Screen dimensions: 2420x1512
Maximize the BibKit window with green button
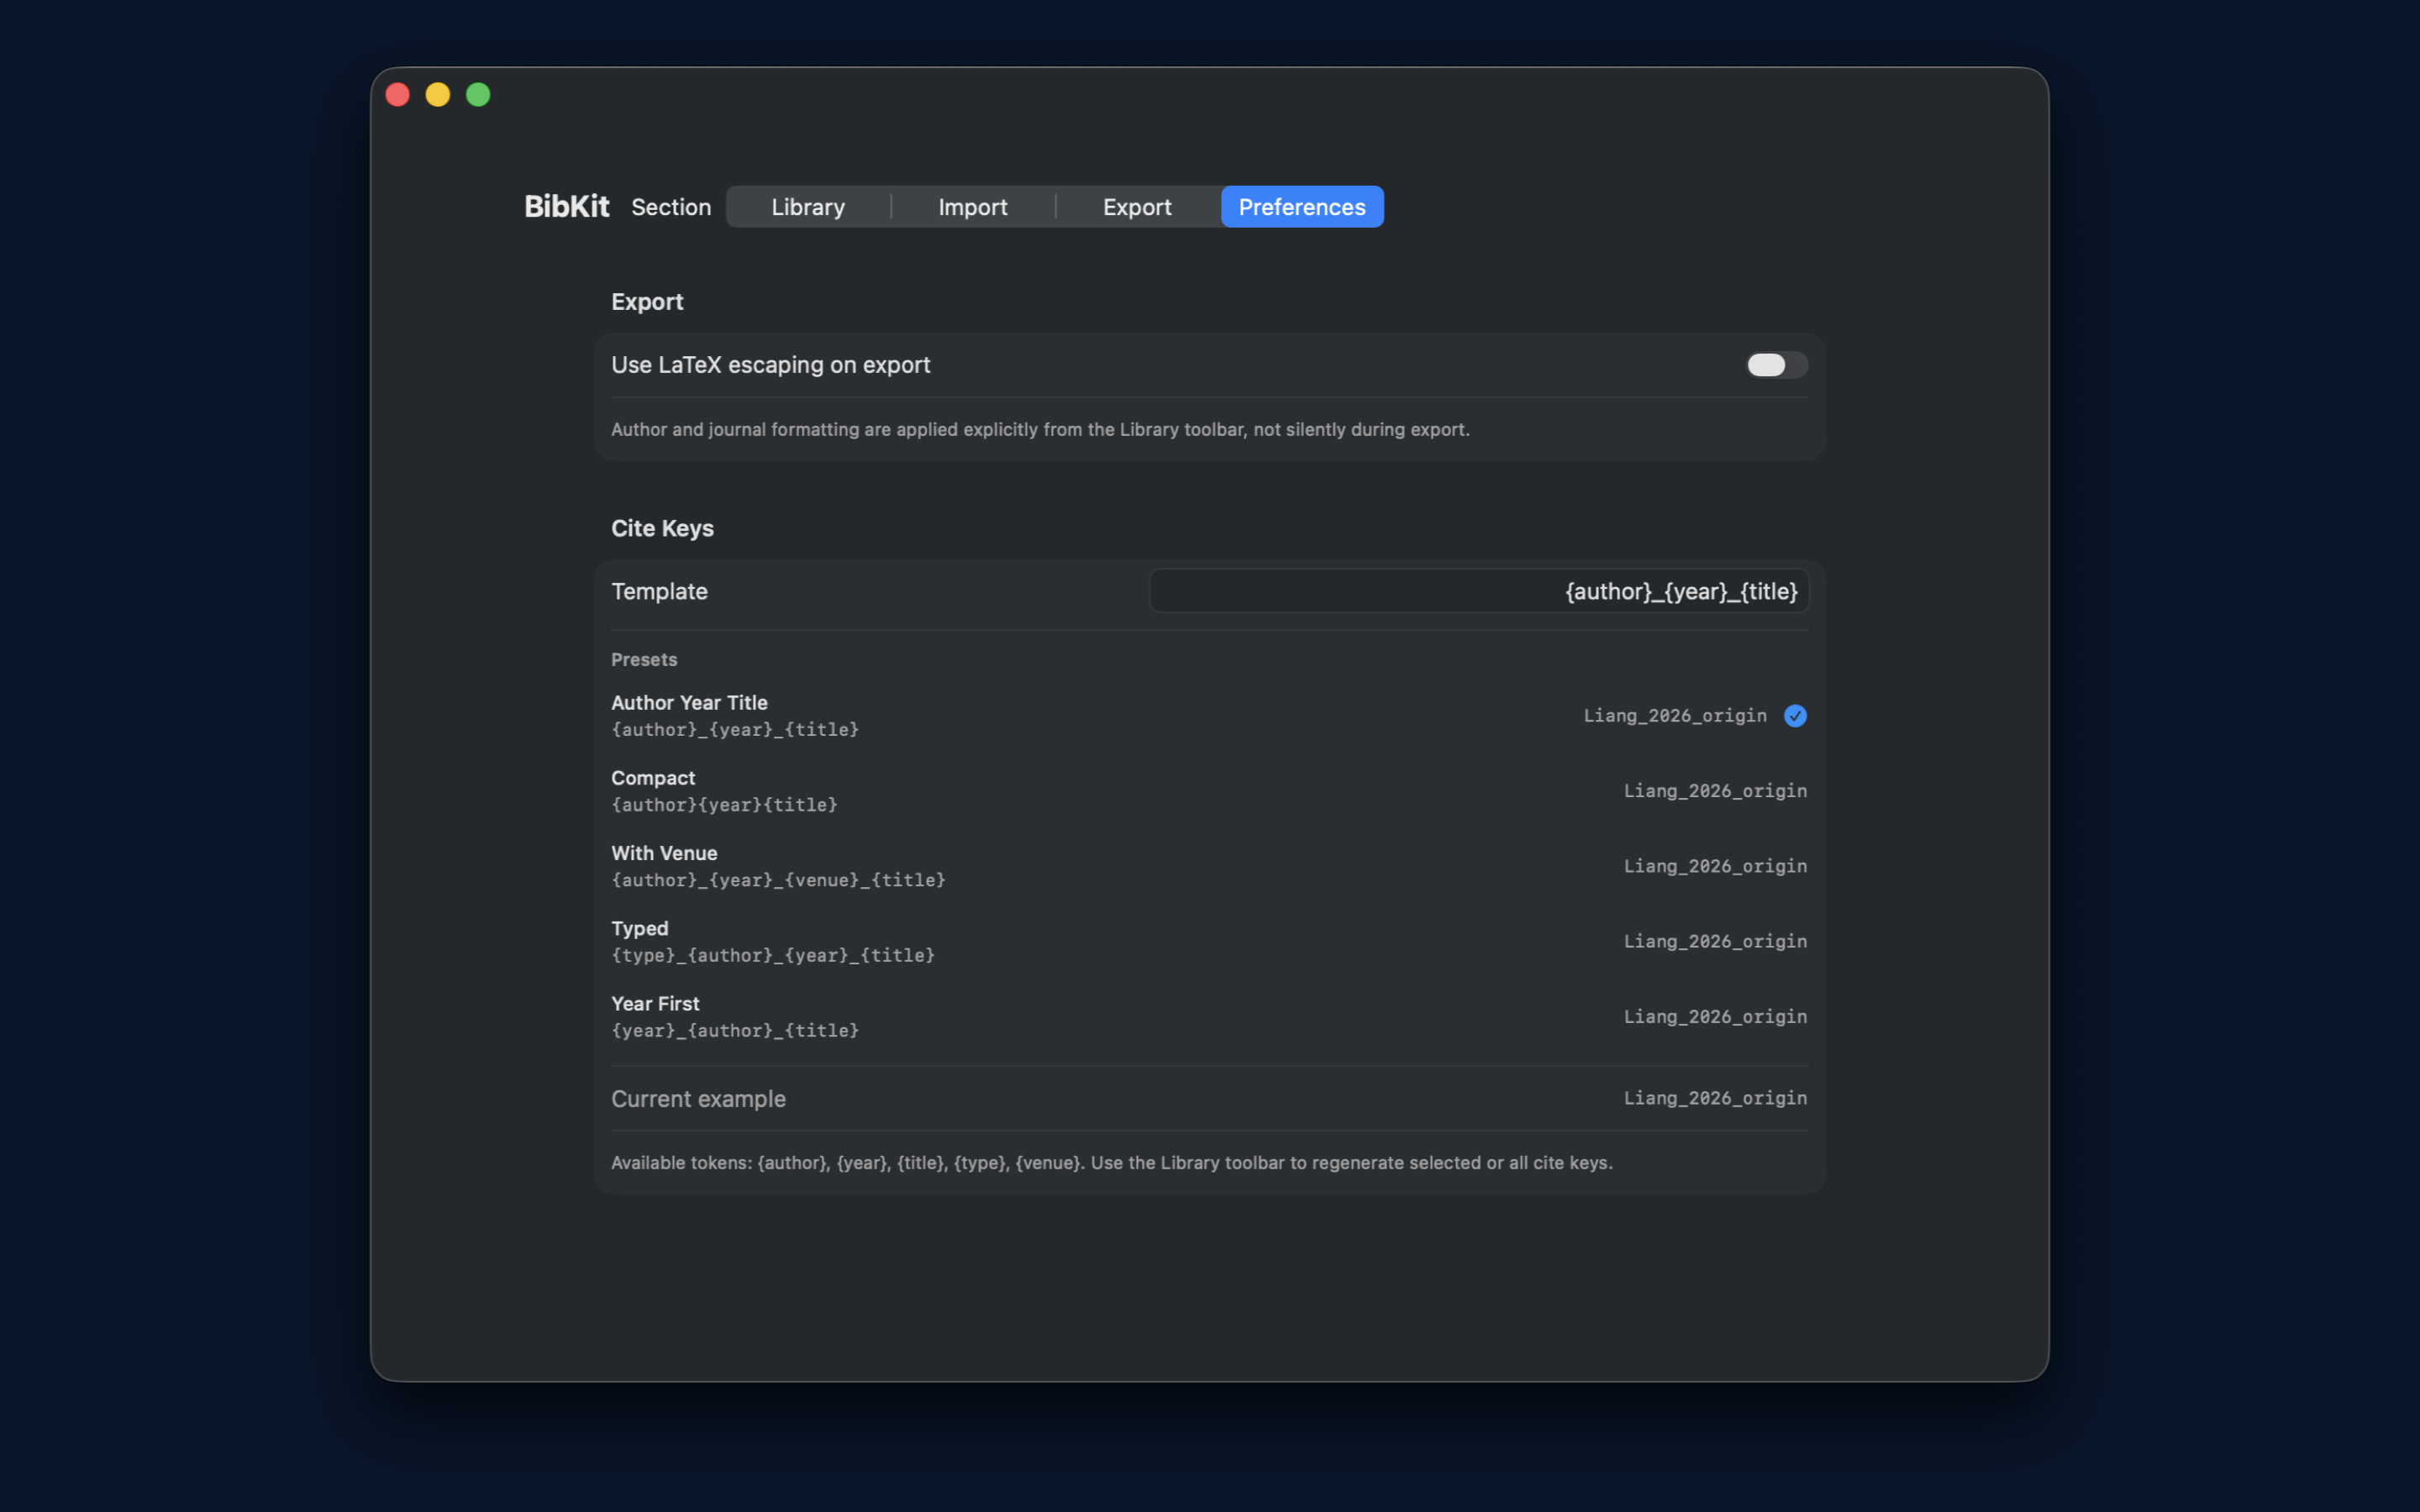[x=478, y=95]
